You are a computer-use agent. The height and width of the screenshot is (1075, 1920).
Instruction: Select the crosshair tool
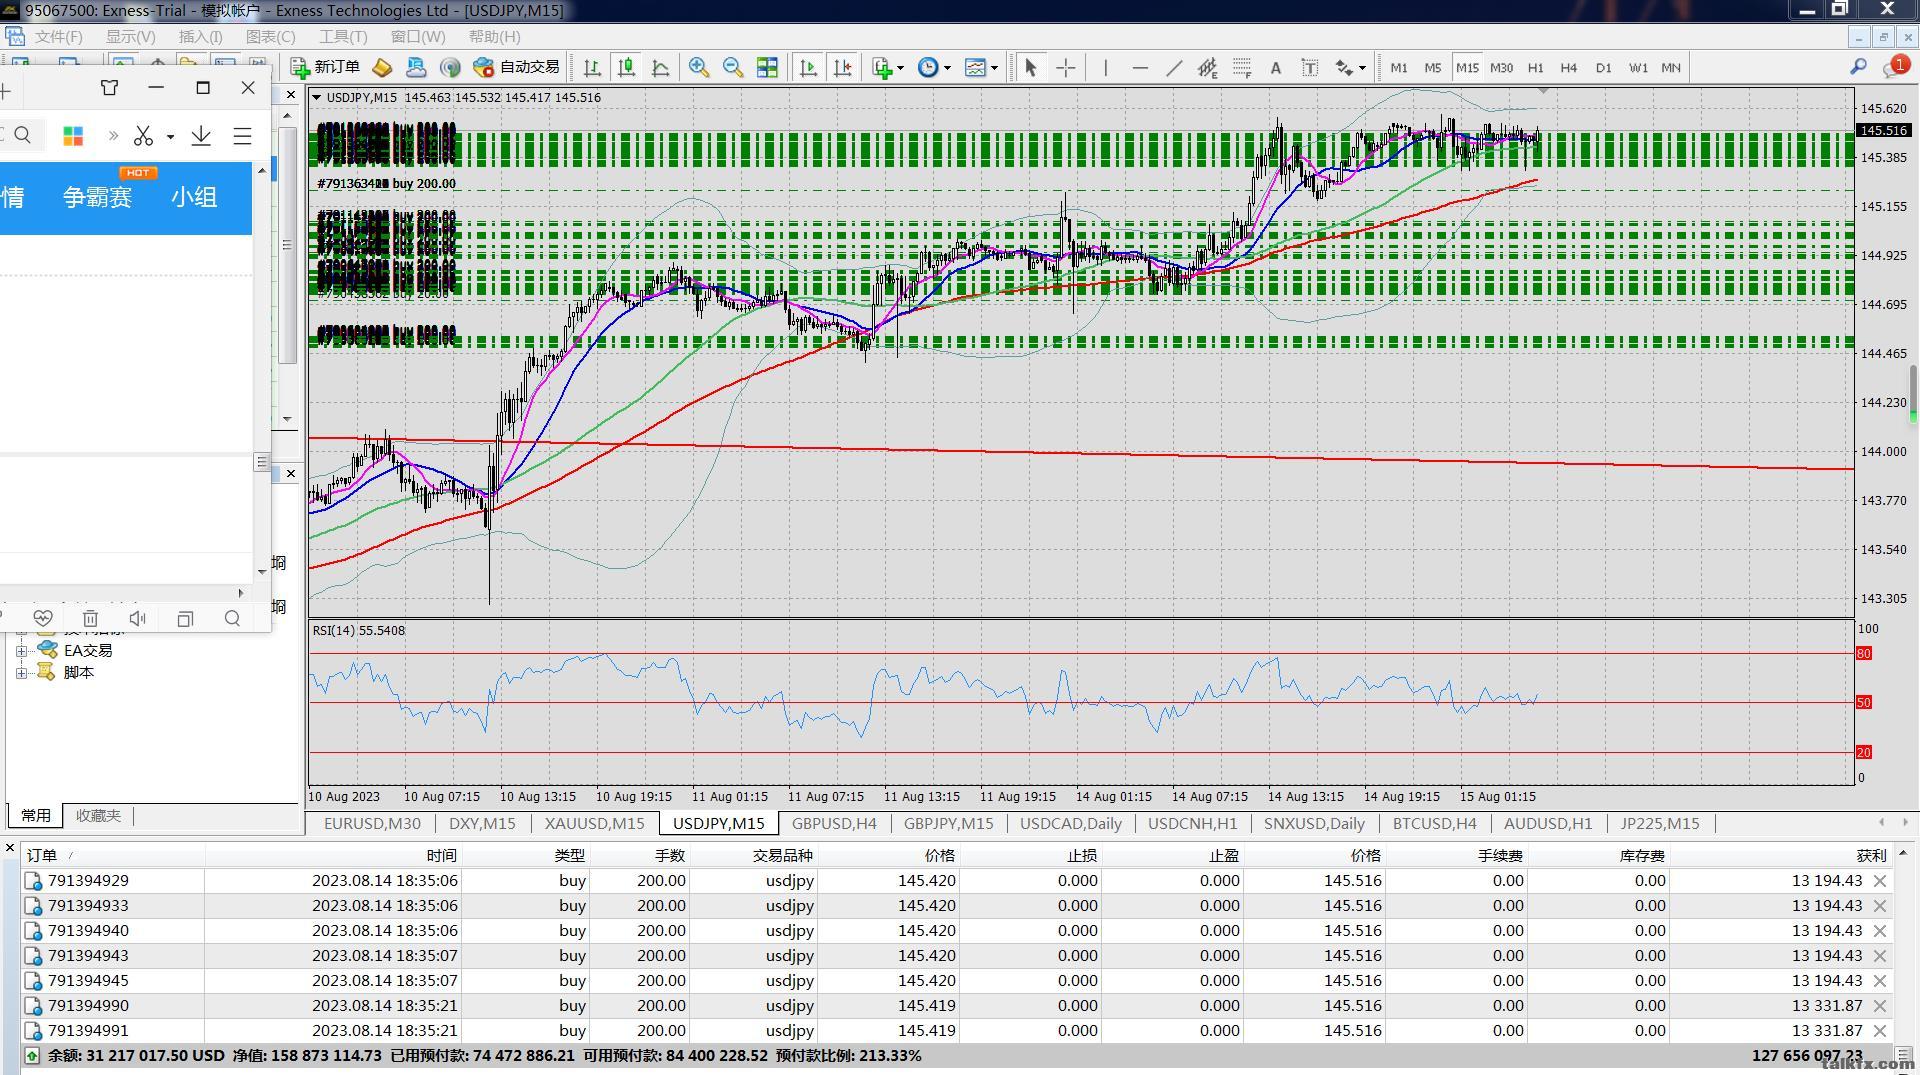[1066, 67]
